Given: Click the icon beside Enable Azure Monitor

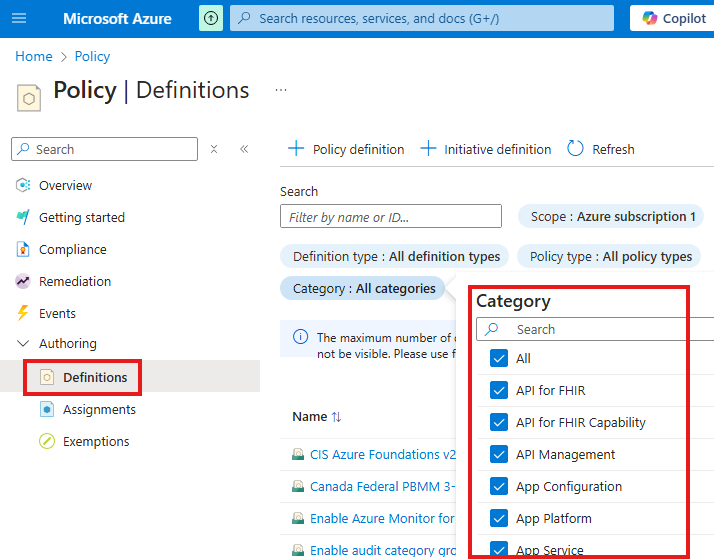Looking at the screenshot, I should tap(298, 518).
